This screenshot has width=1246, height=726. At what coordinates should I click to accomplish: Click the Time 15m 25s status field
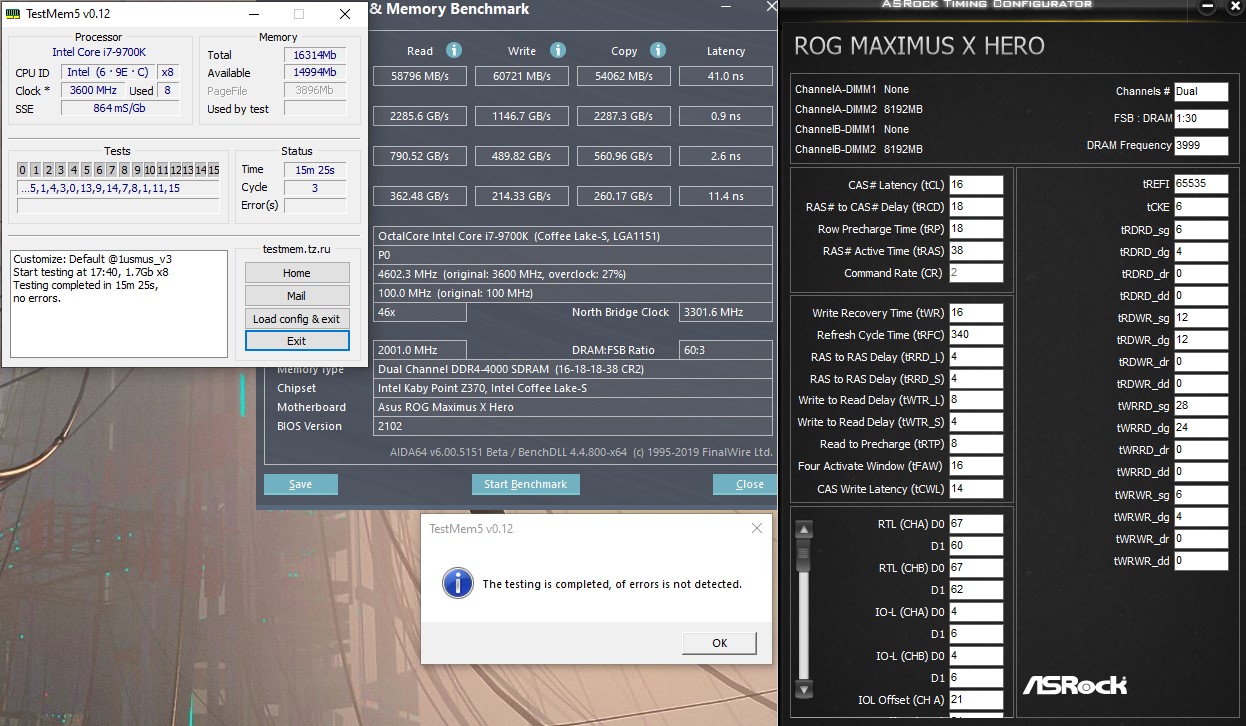point(315,170)
